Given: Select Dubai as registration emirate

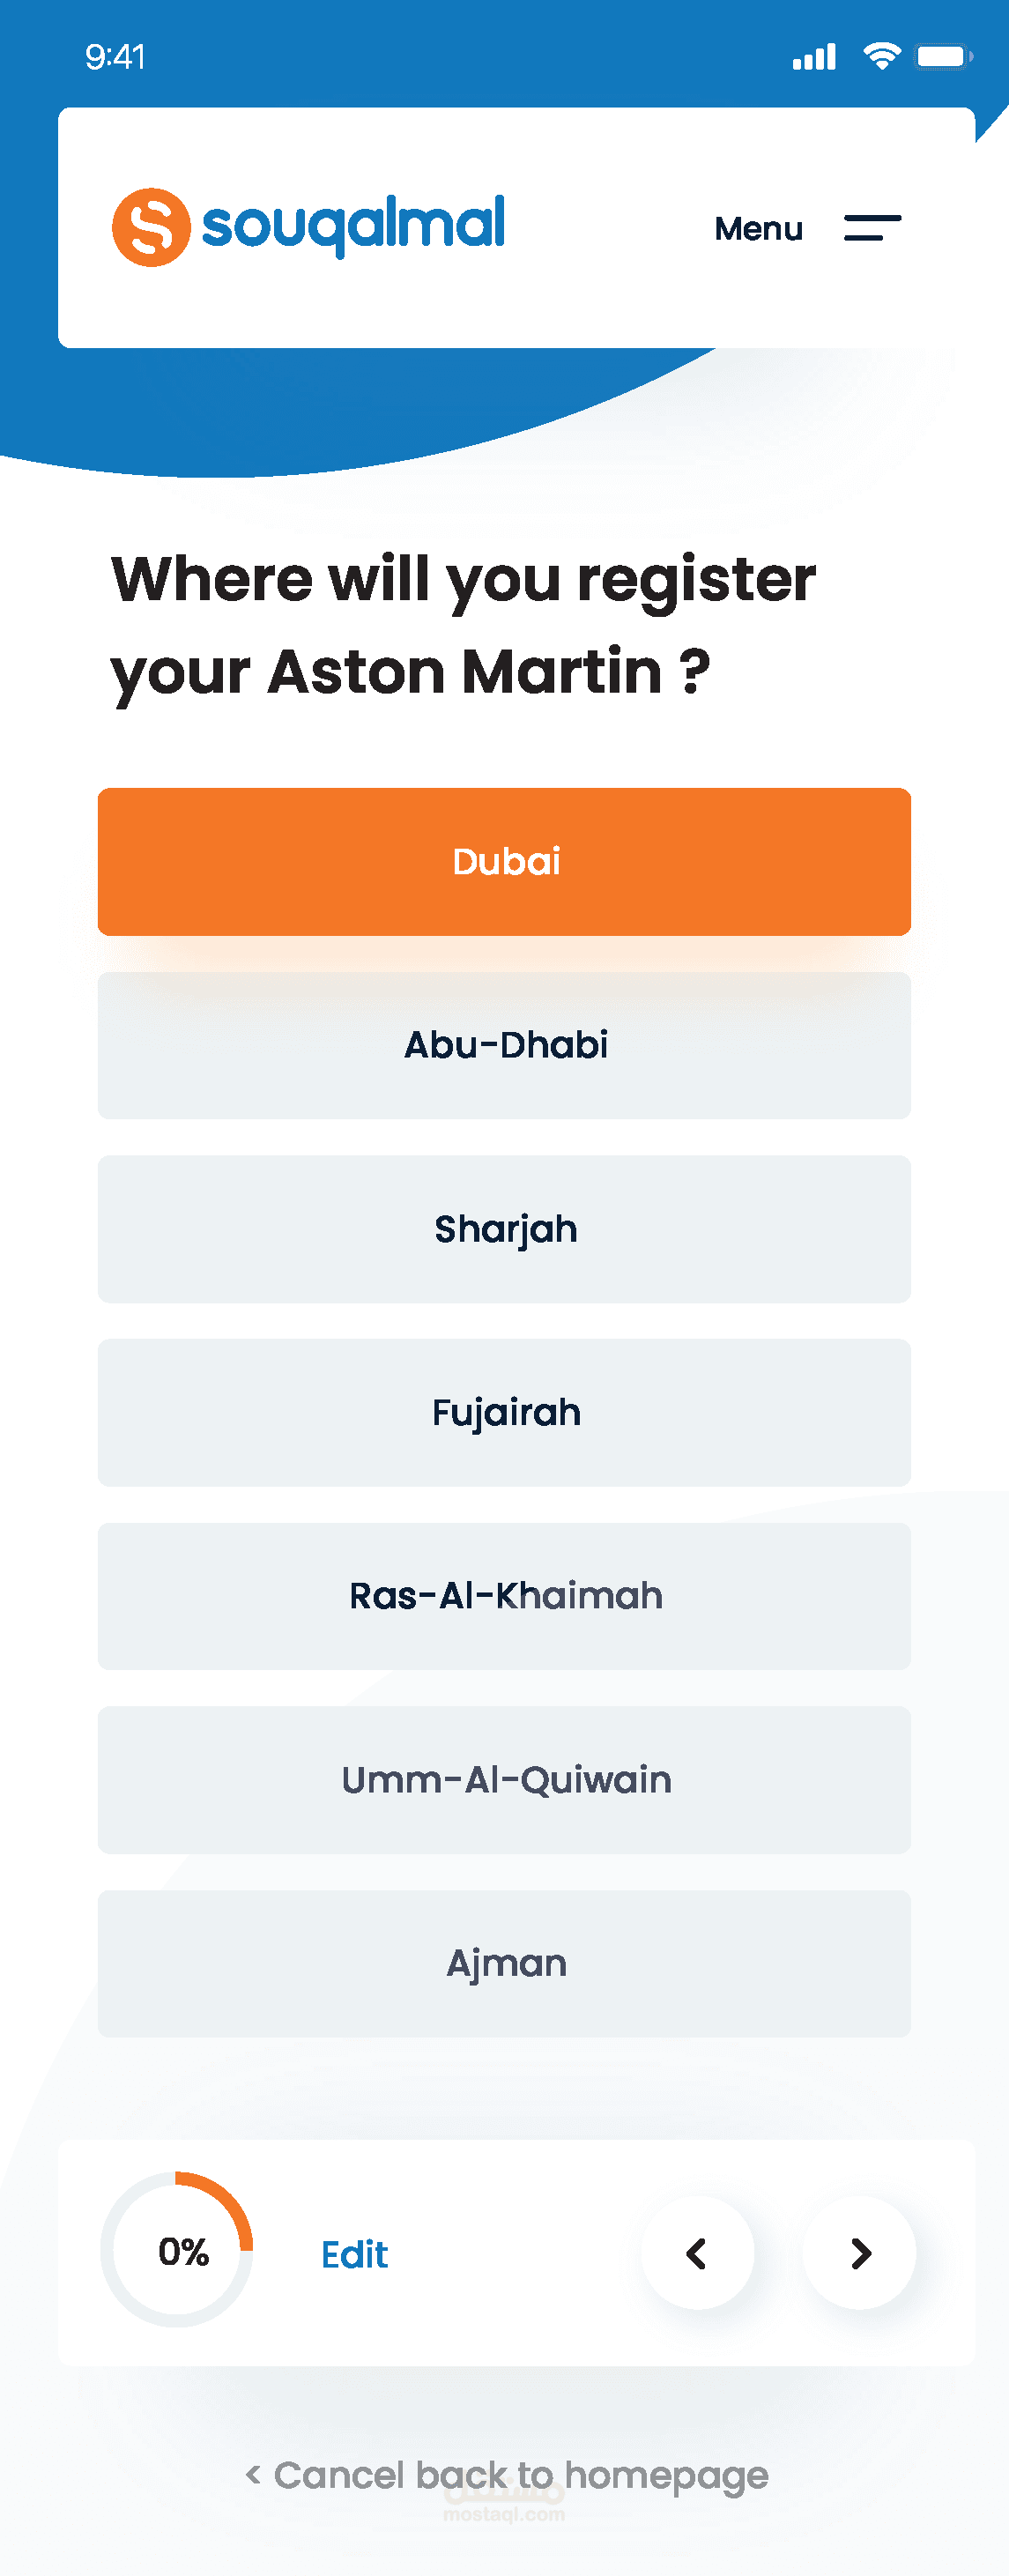Looking at the screenshot, I should [x=504, y=861].
